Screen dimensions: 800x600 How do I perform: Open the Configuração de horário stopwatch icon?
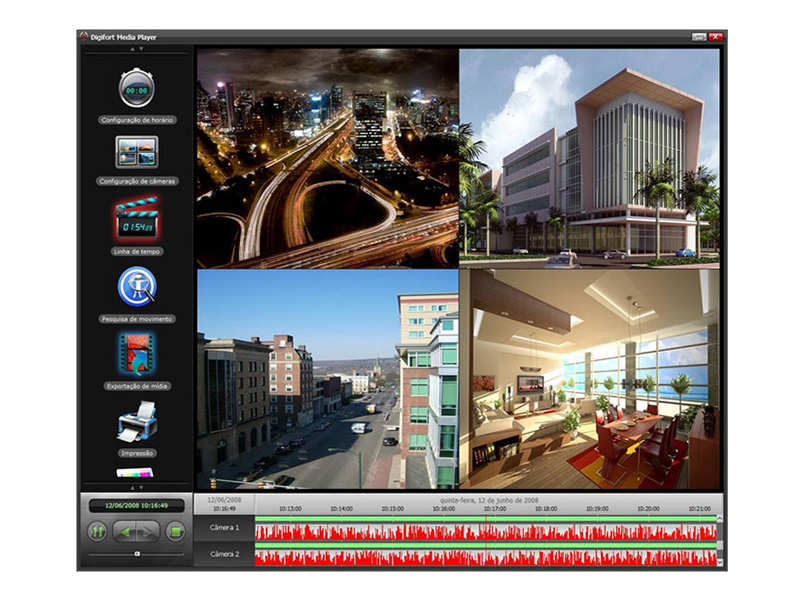(136, 89)
